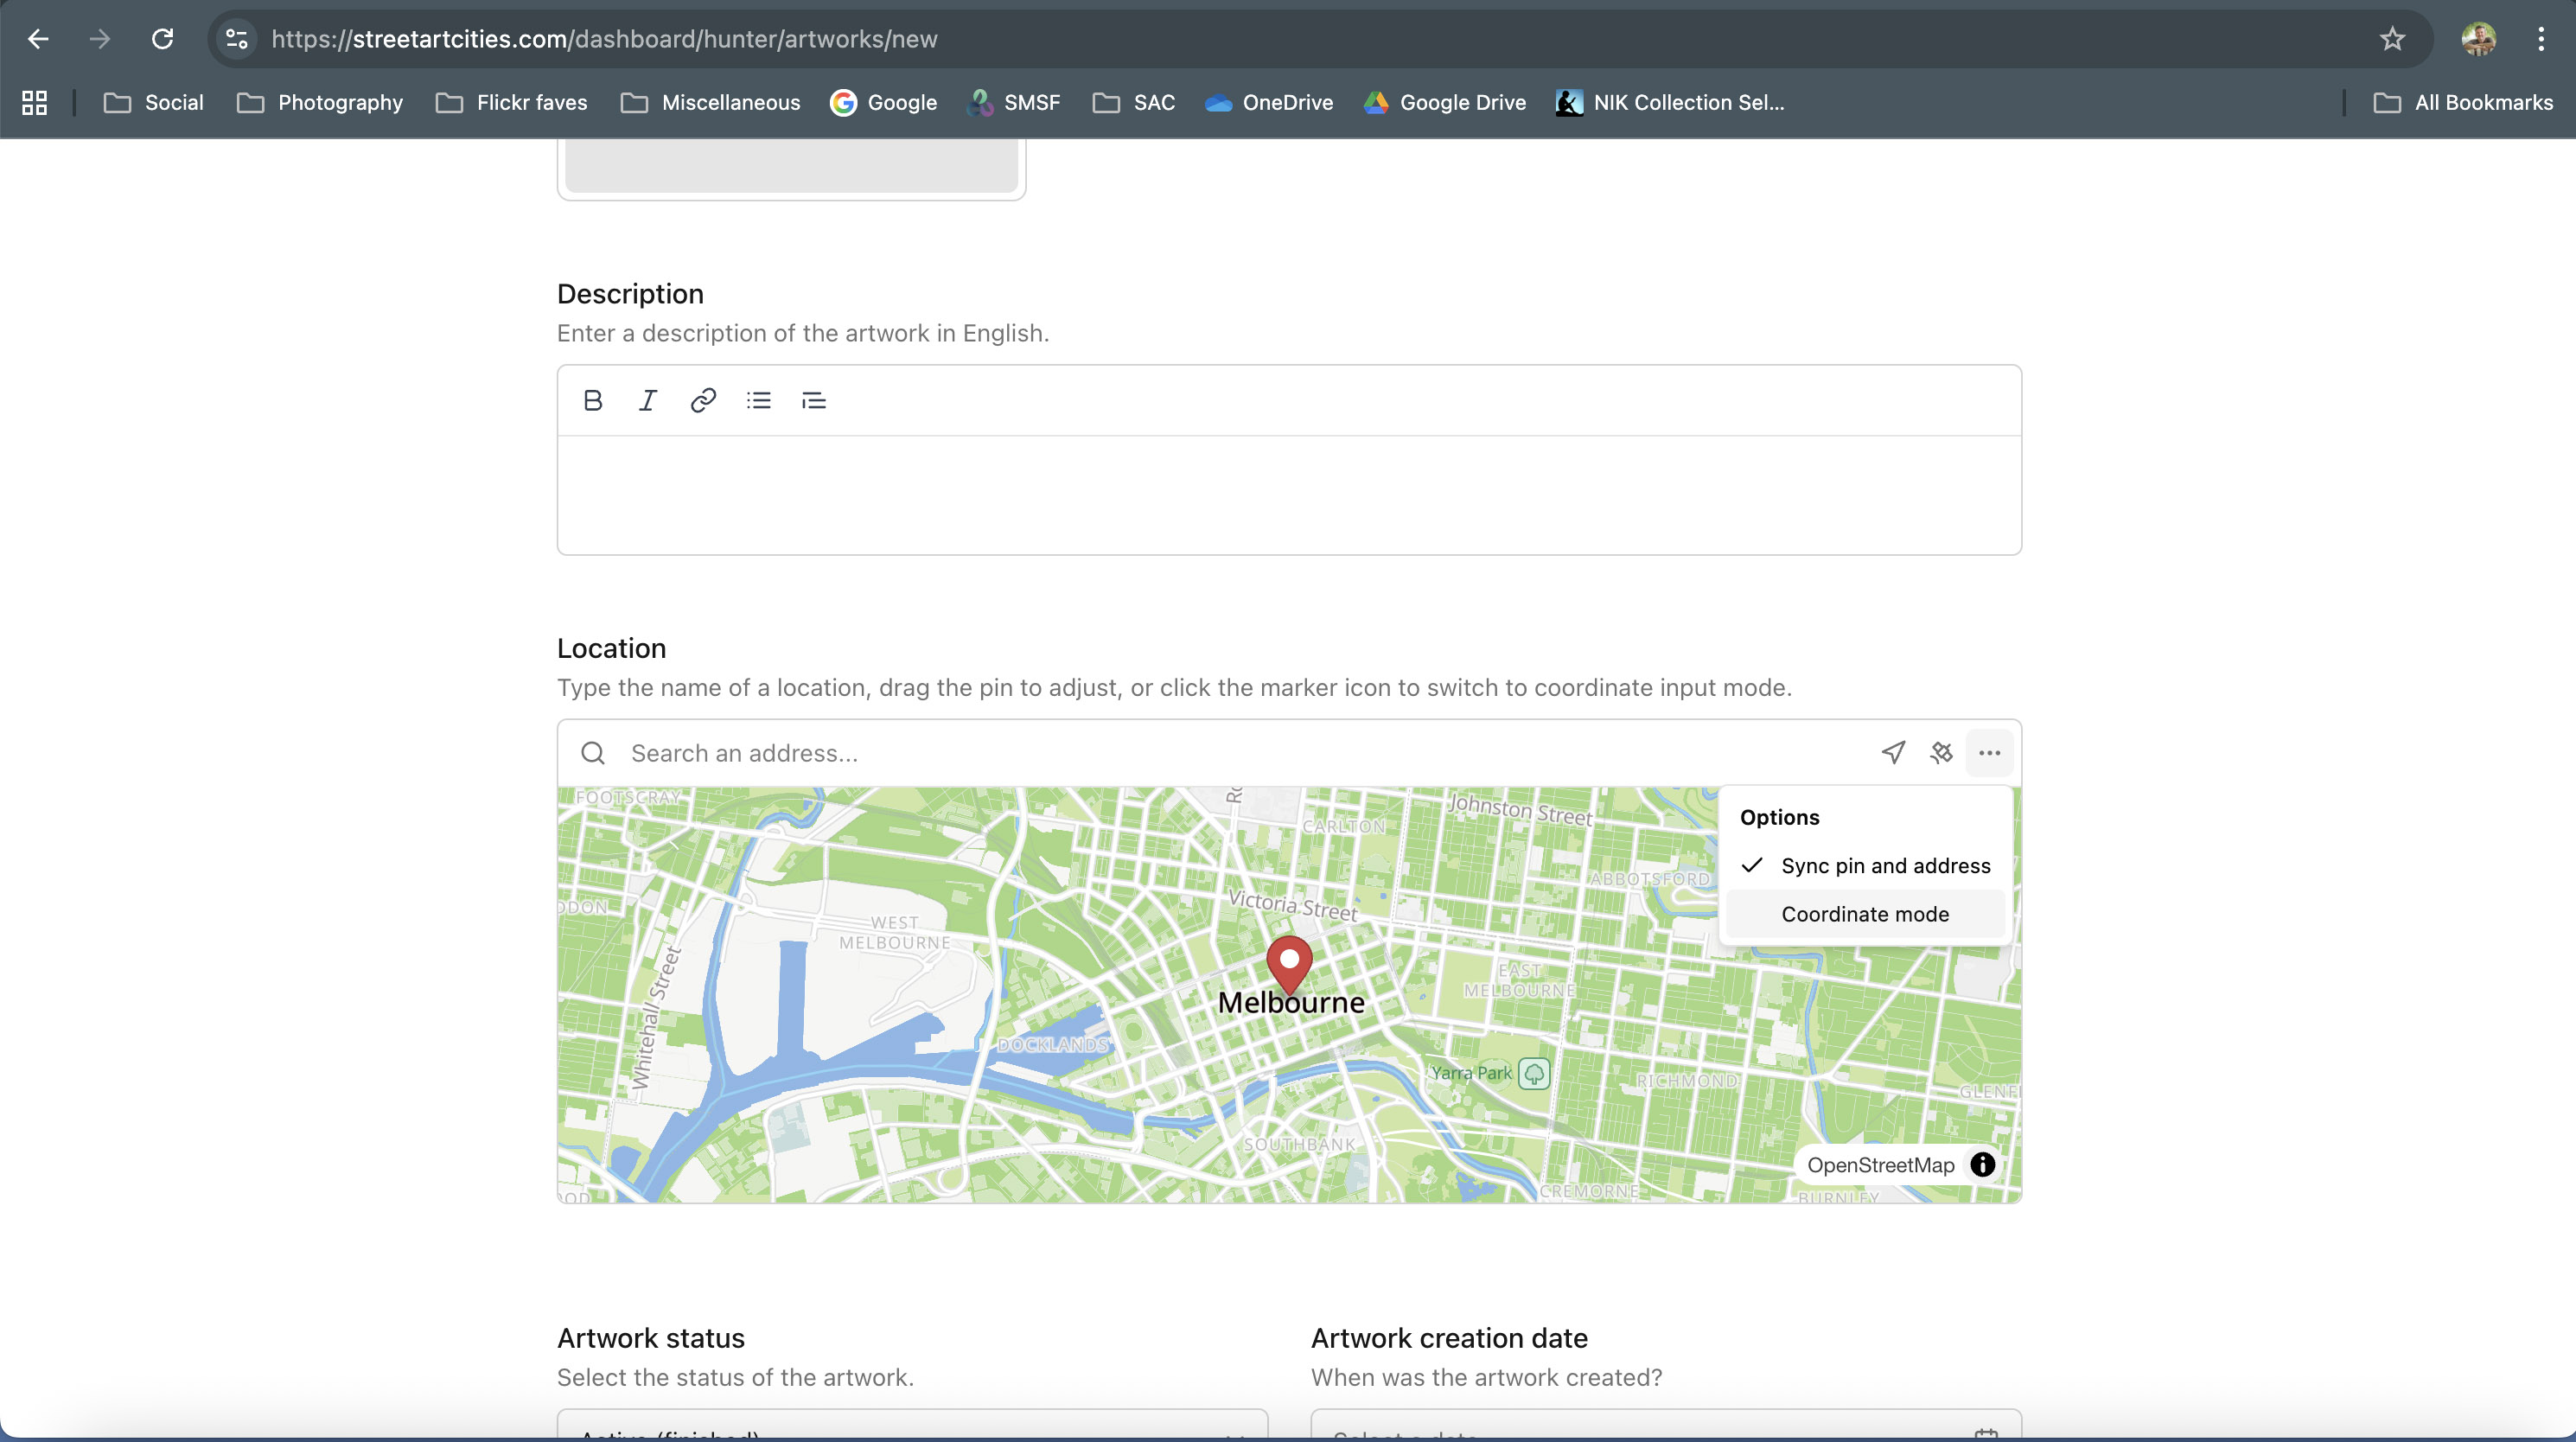This screenshot has height=1442, width=2576.
Task: Click the Southbank label on the map
Action: [x=1299, y=1144]
